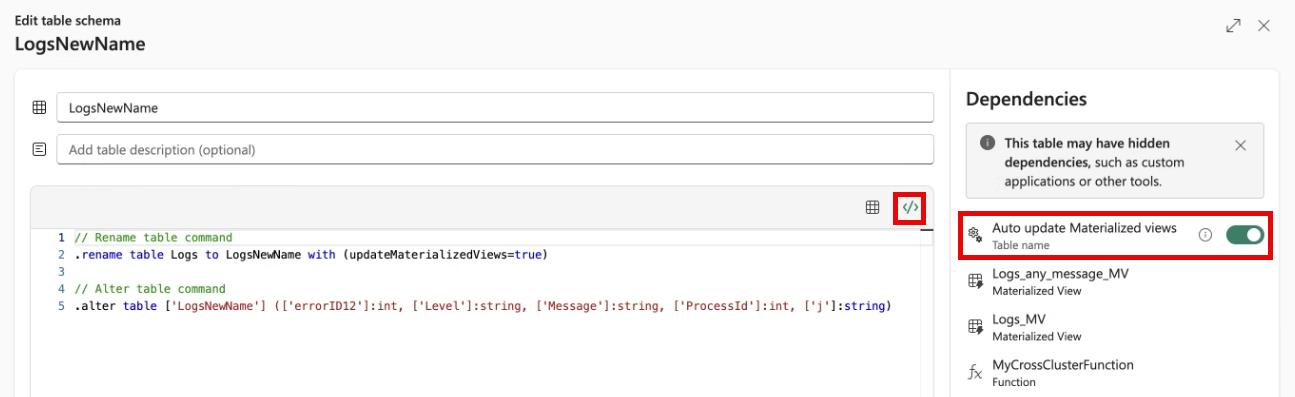This screenshot has width=1295, height=397.
Task: Switch to command code view icon
Action: (x=909, y=207)
